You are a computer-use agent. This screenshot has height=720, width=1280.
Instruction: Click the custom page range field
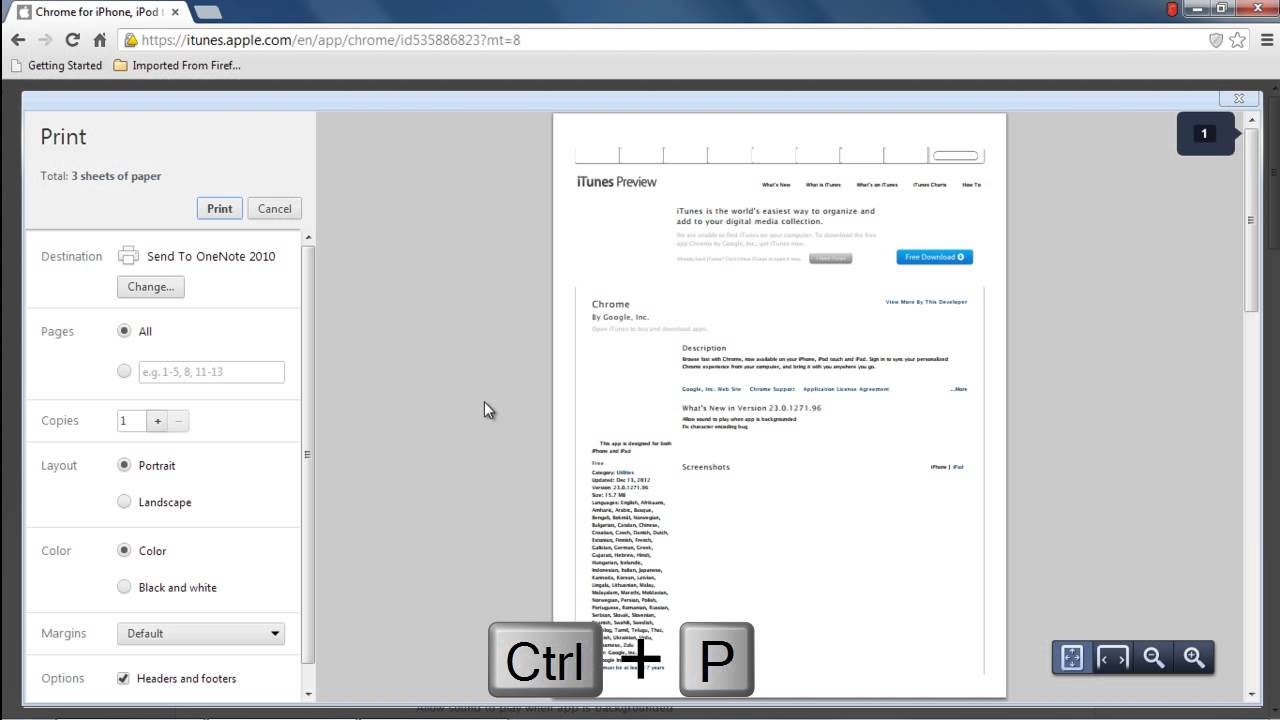coord(210,371)
